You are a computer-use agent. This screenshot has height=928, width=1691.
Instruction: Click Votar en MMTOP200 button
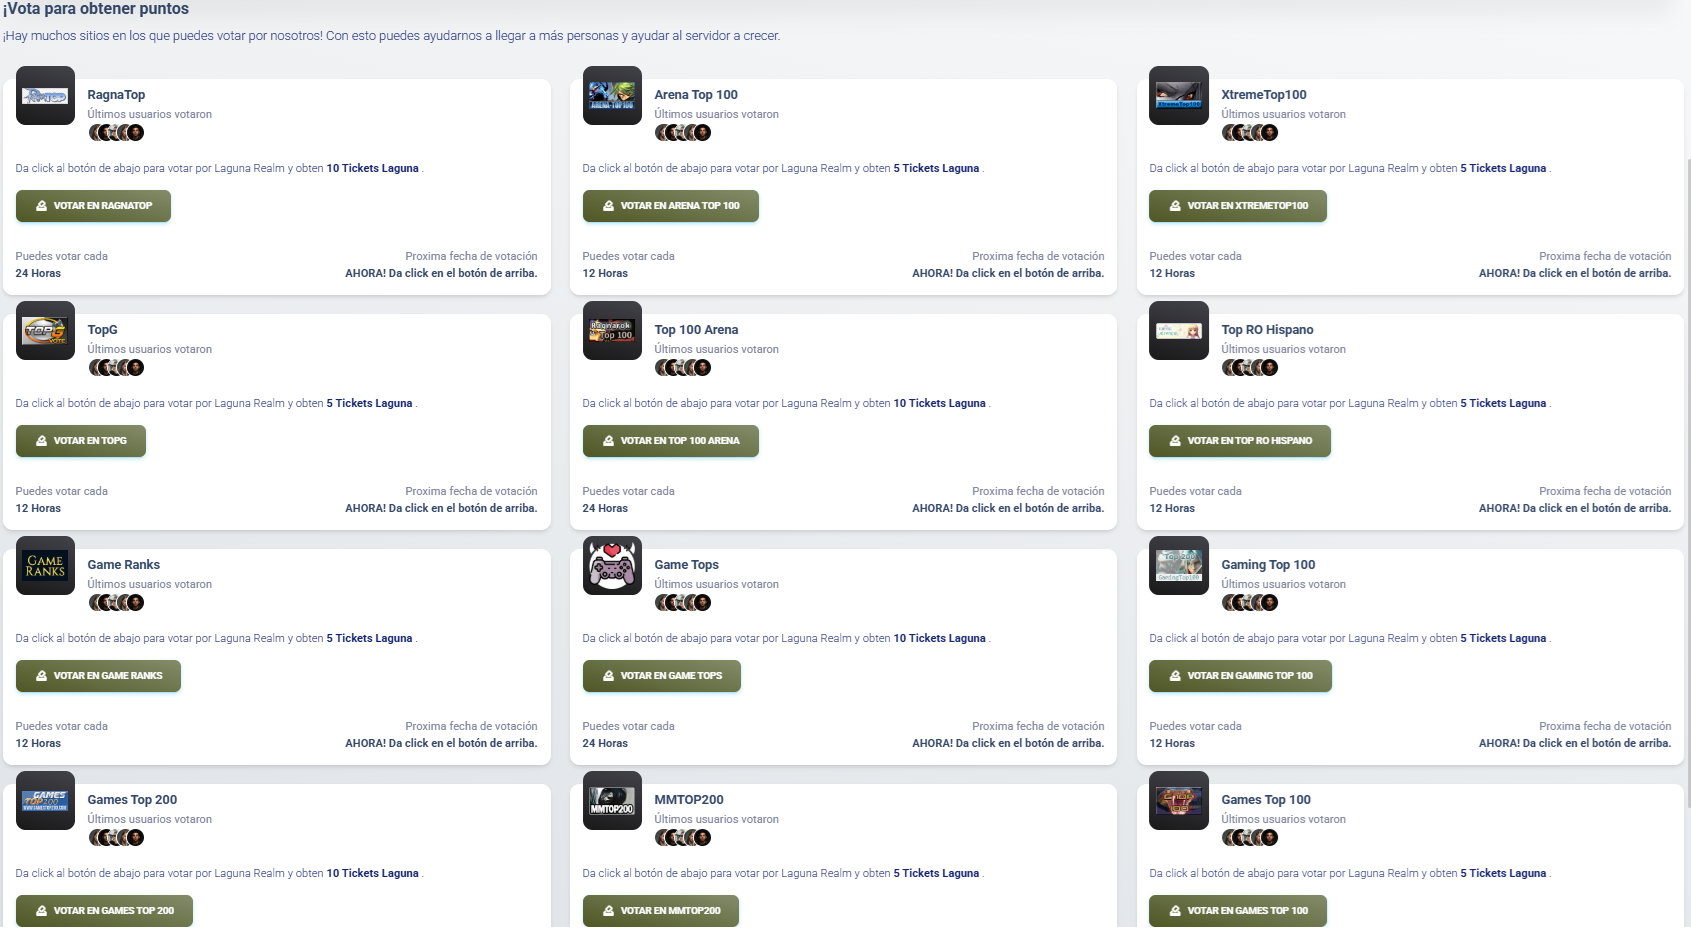[661, 911]
